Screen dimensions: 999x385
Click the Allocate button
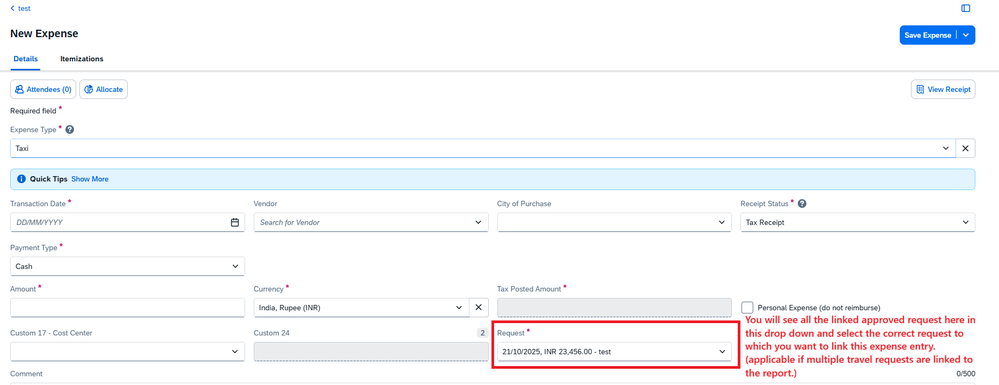click(x=104, y=90)
